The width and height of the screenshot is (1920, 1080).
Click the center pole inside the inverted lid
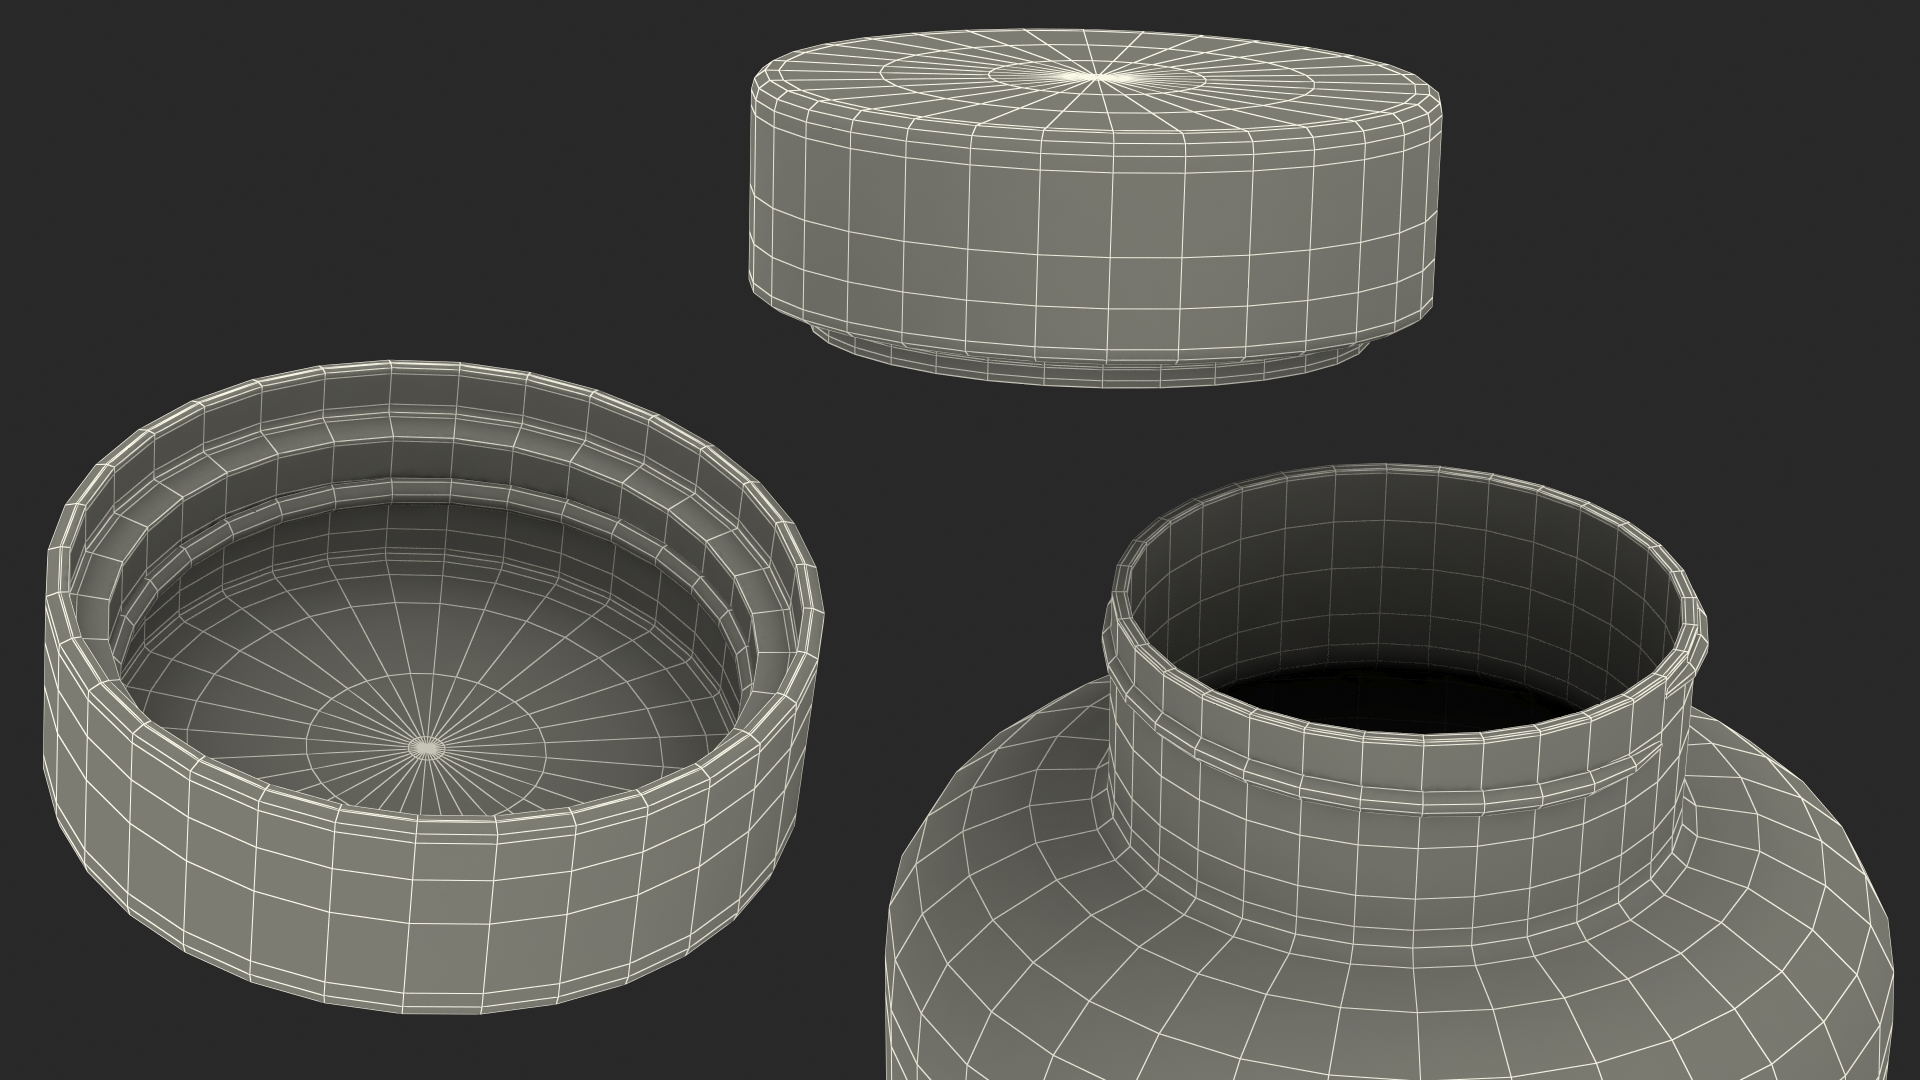pyautogui.click(x=427, y=746)
